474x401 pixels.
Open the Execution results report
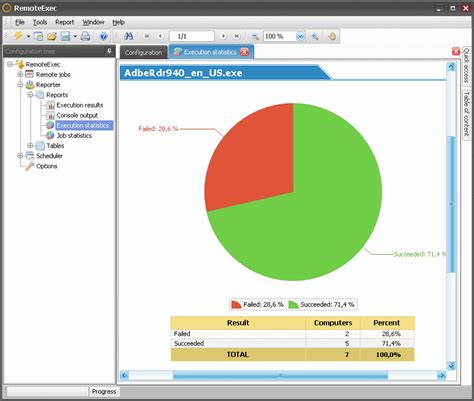coord(80,105)
